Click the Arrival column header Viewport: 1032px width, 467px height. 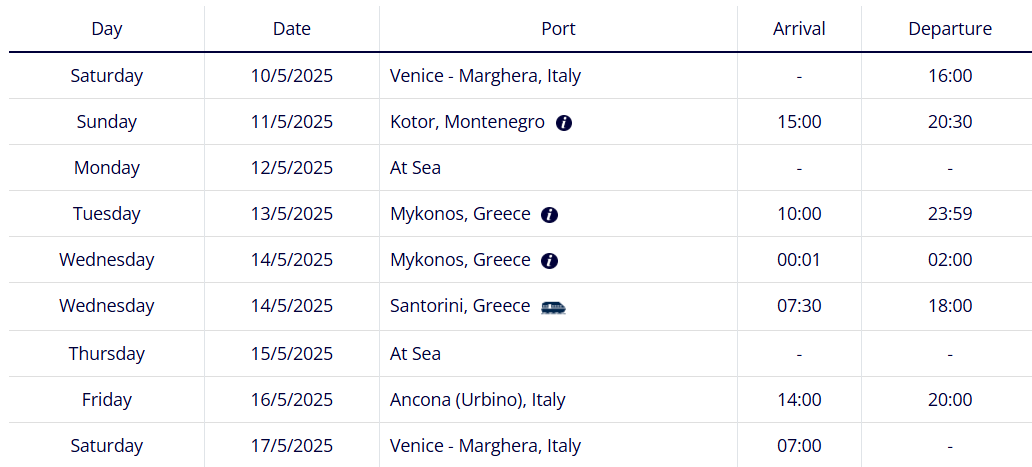click(799, 29)
